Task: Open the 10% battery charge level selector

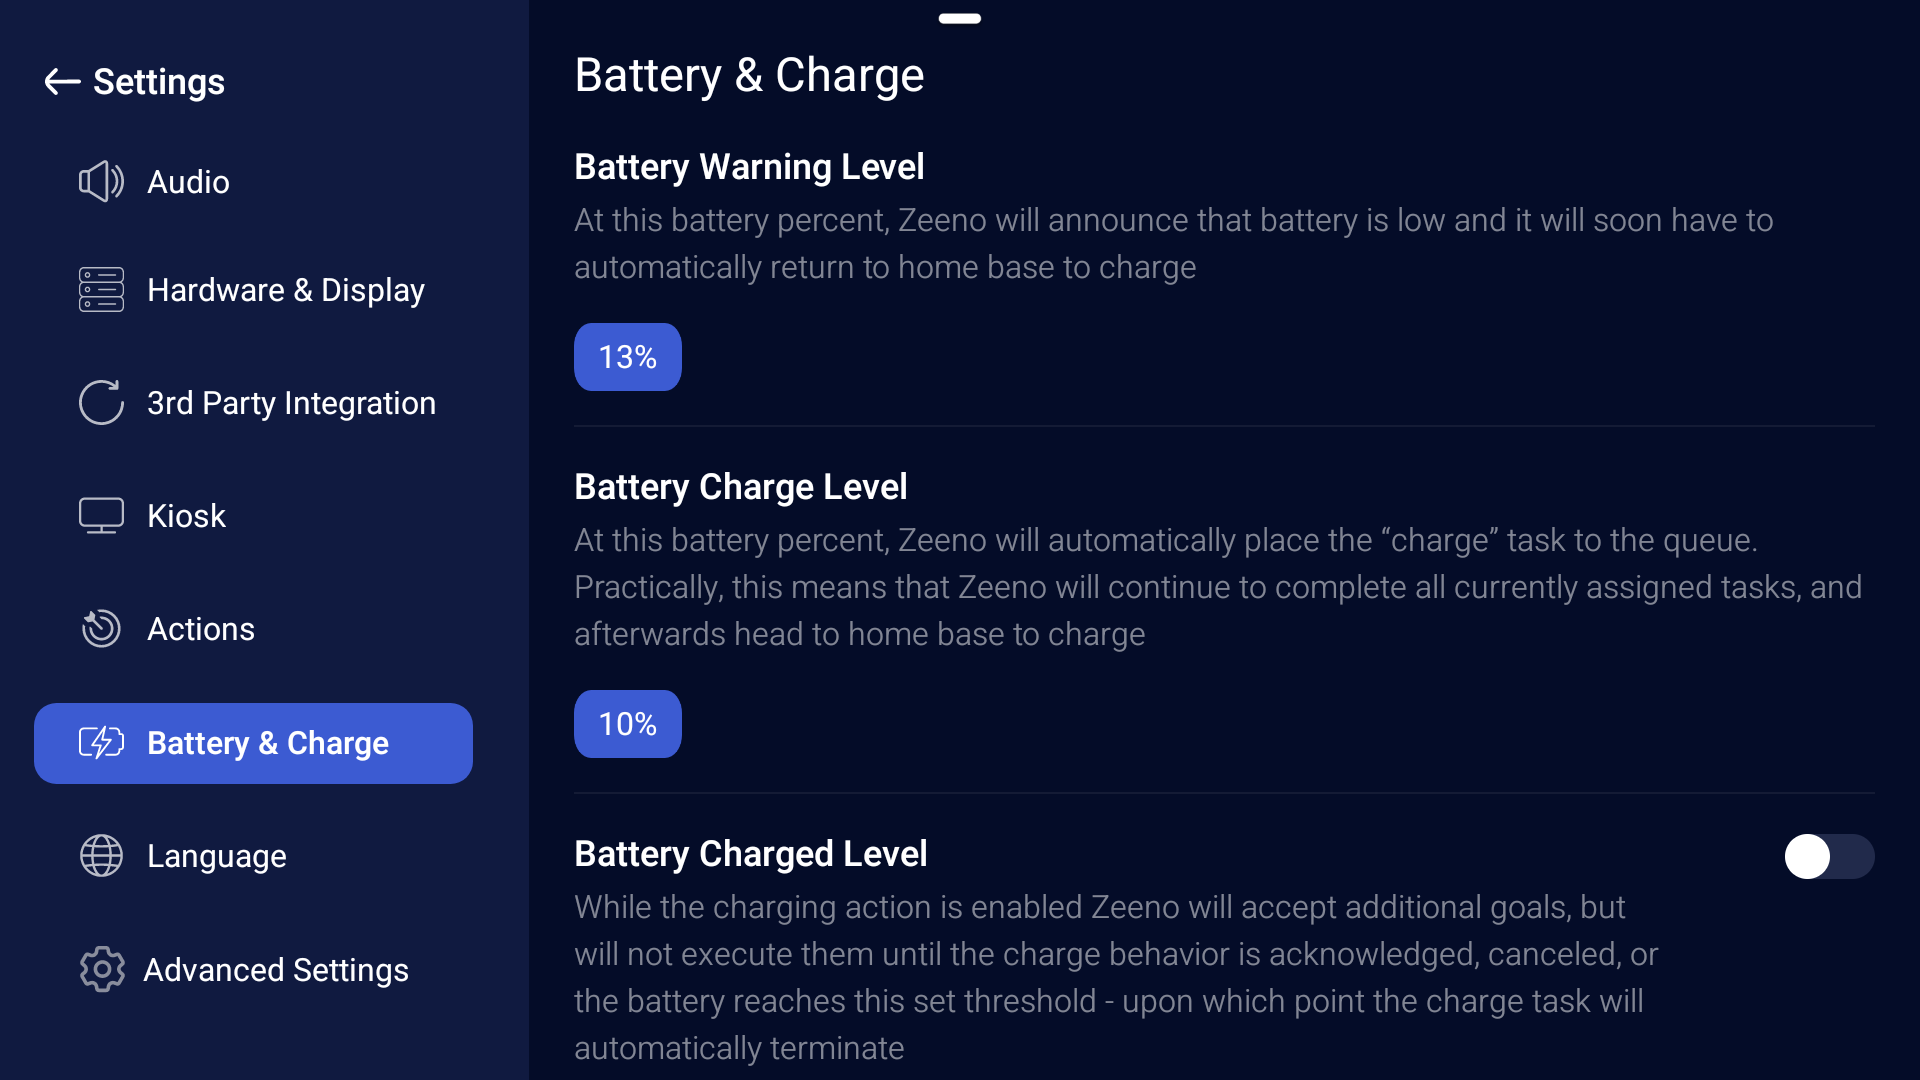Action: [x=627, y=724]
